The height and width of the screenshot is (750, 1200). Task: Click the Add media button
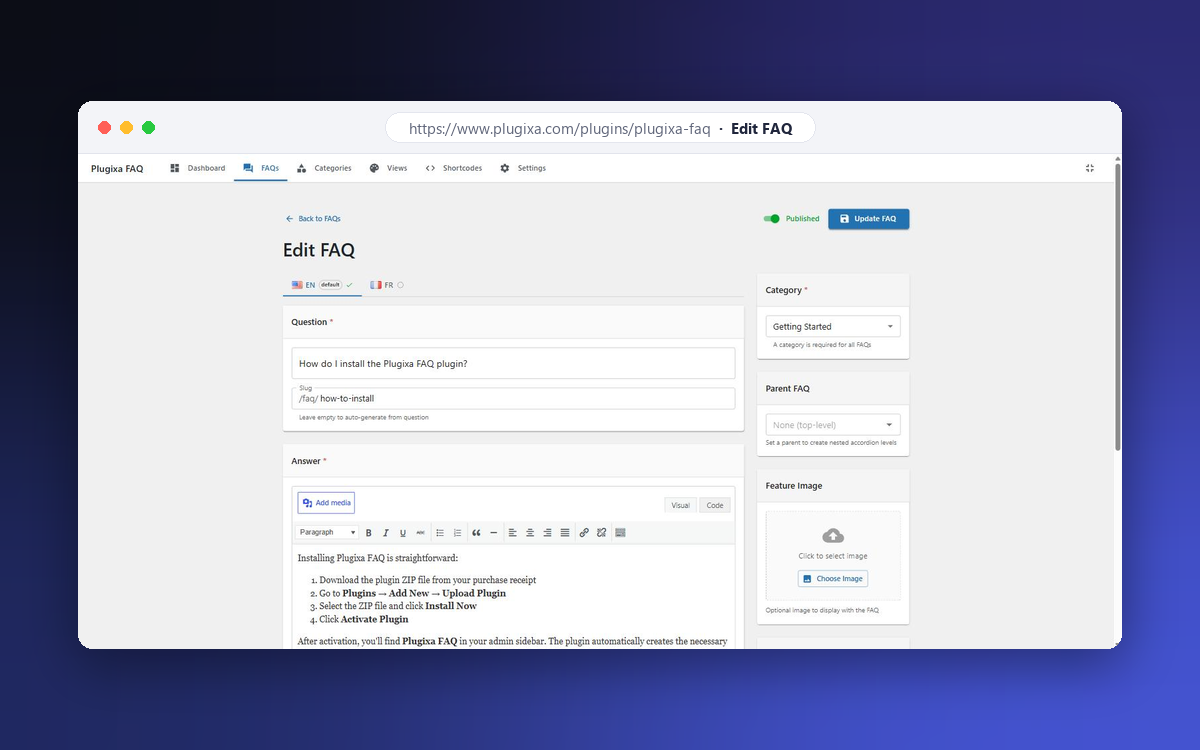pyautogui.click(x=326, y=503)
